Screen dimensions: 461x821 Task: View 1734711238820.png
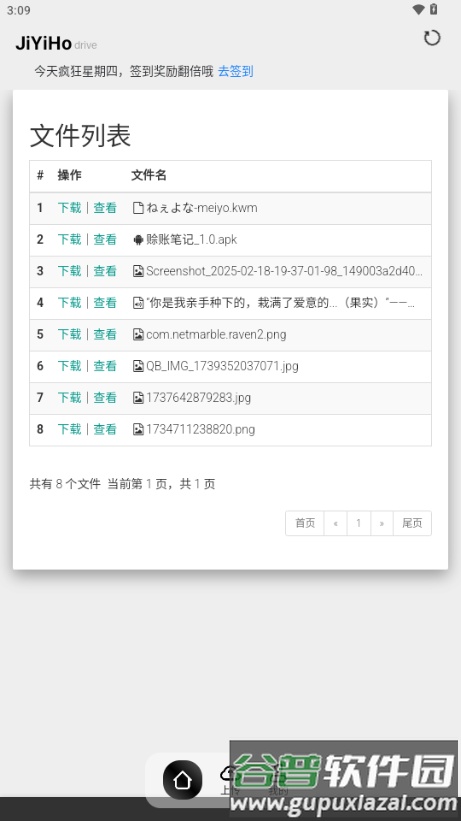105,429
